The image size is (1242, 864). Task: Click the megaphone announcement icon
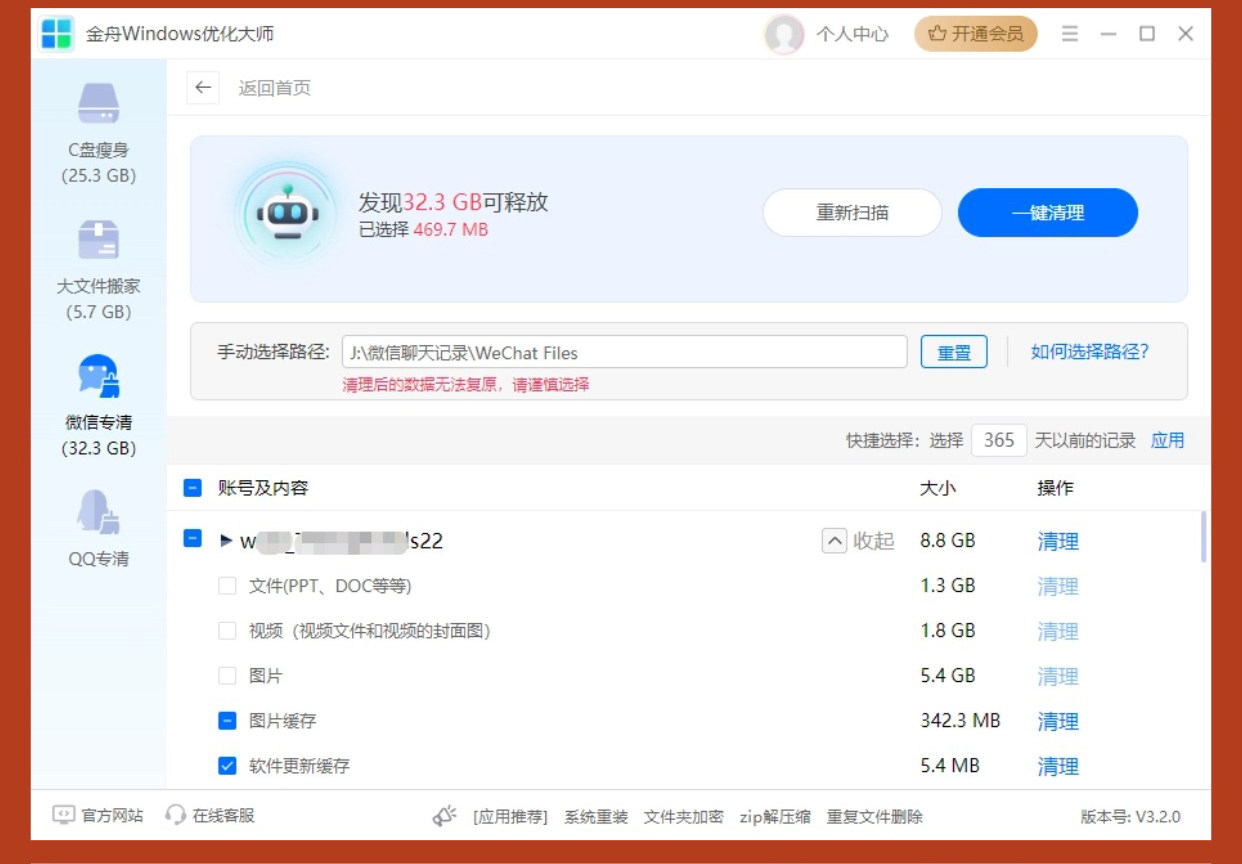coord(444,816)
